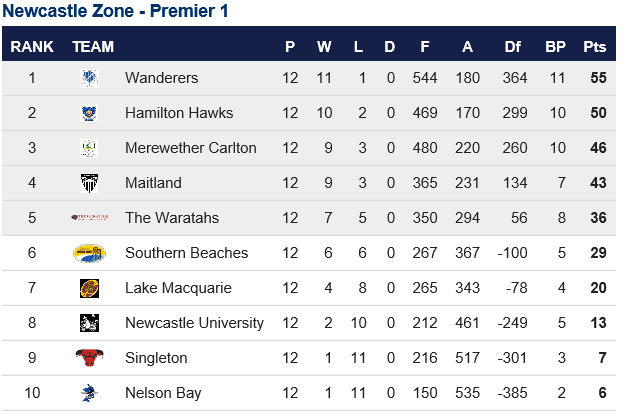The height and width of the screenshot is (413, 624).
Task: Click the Singleton red bull logo
Action: pos(89,358)
